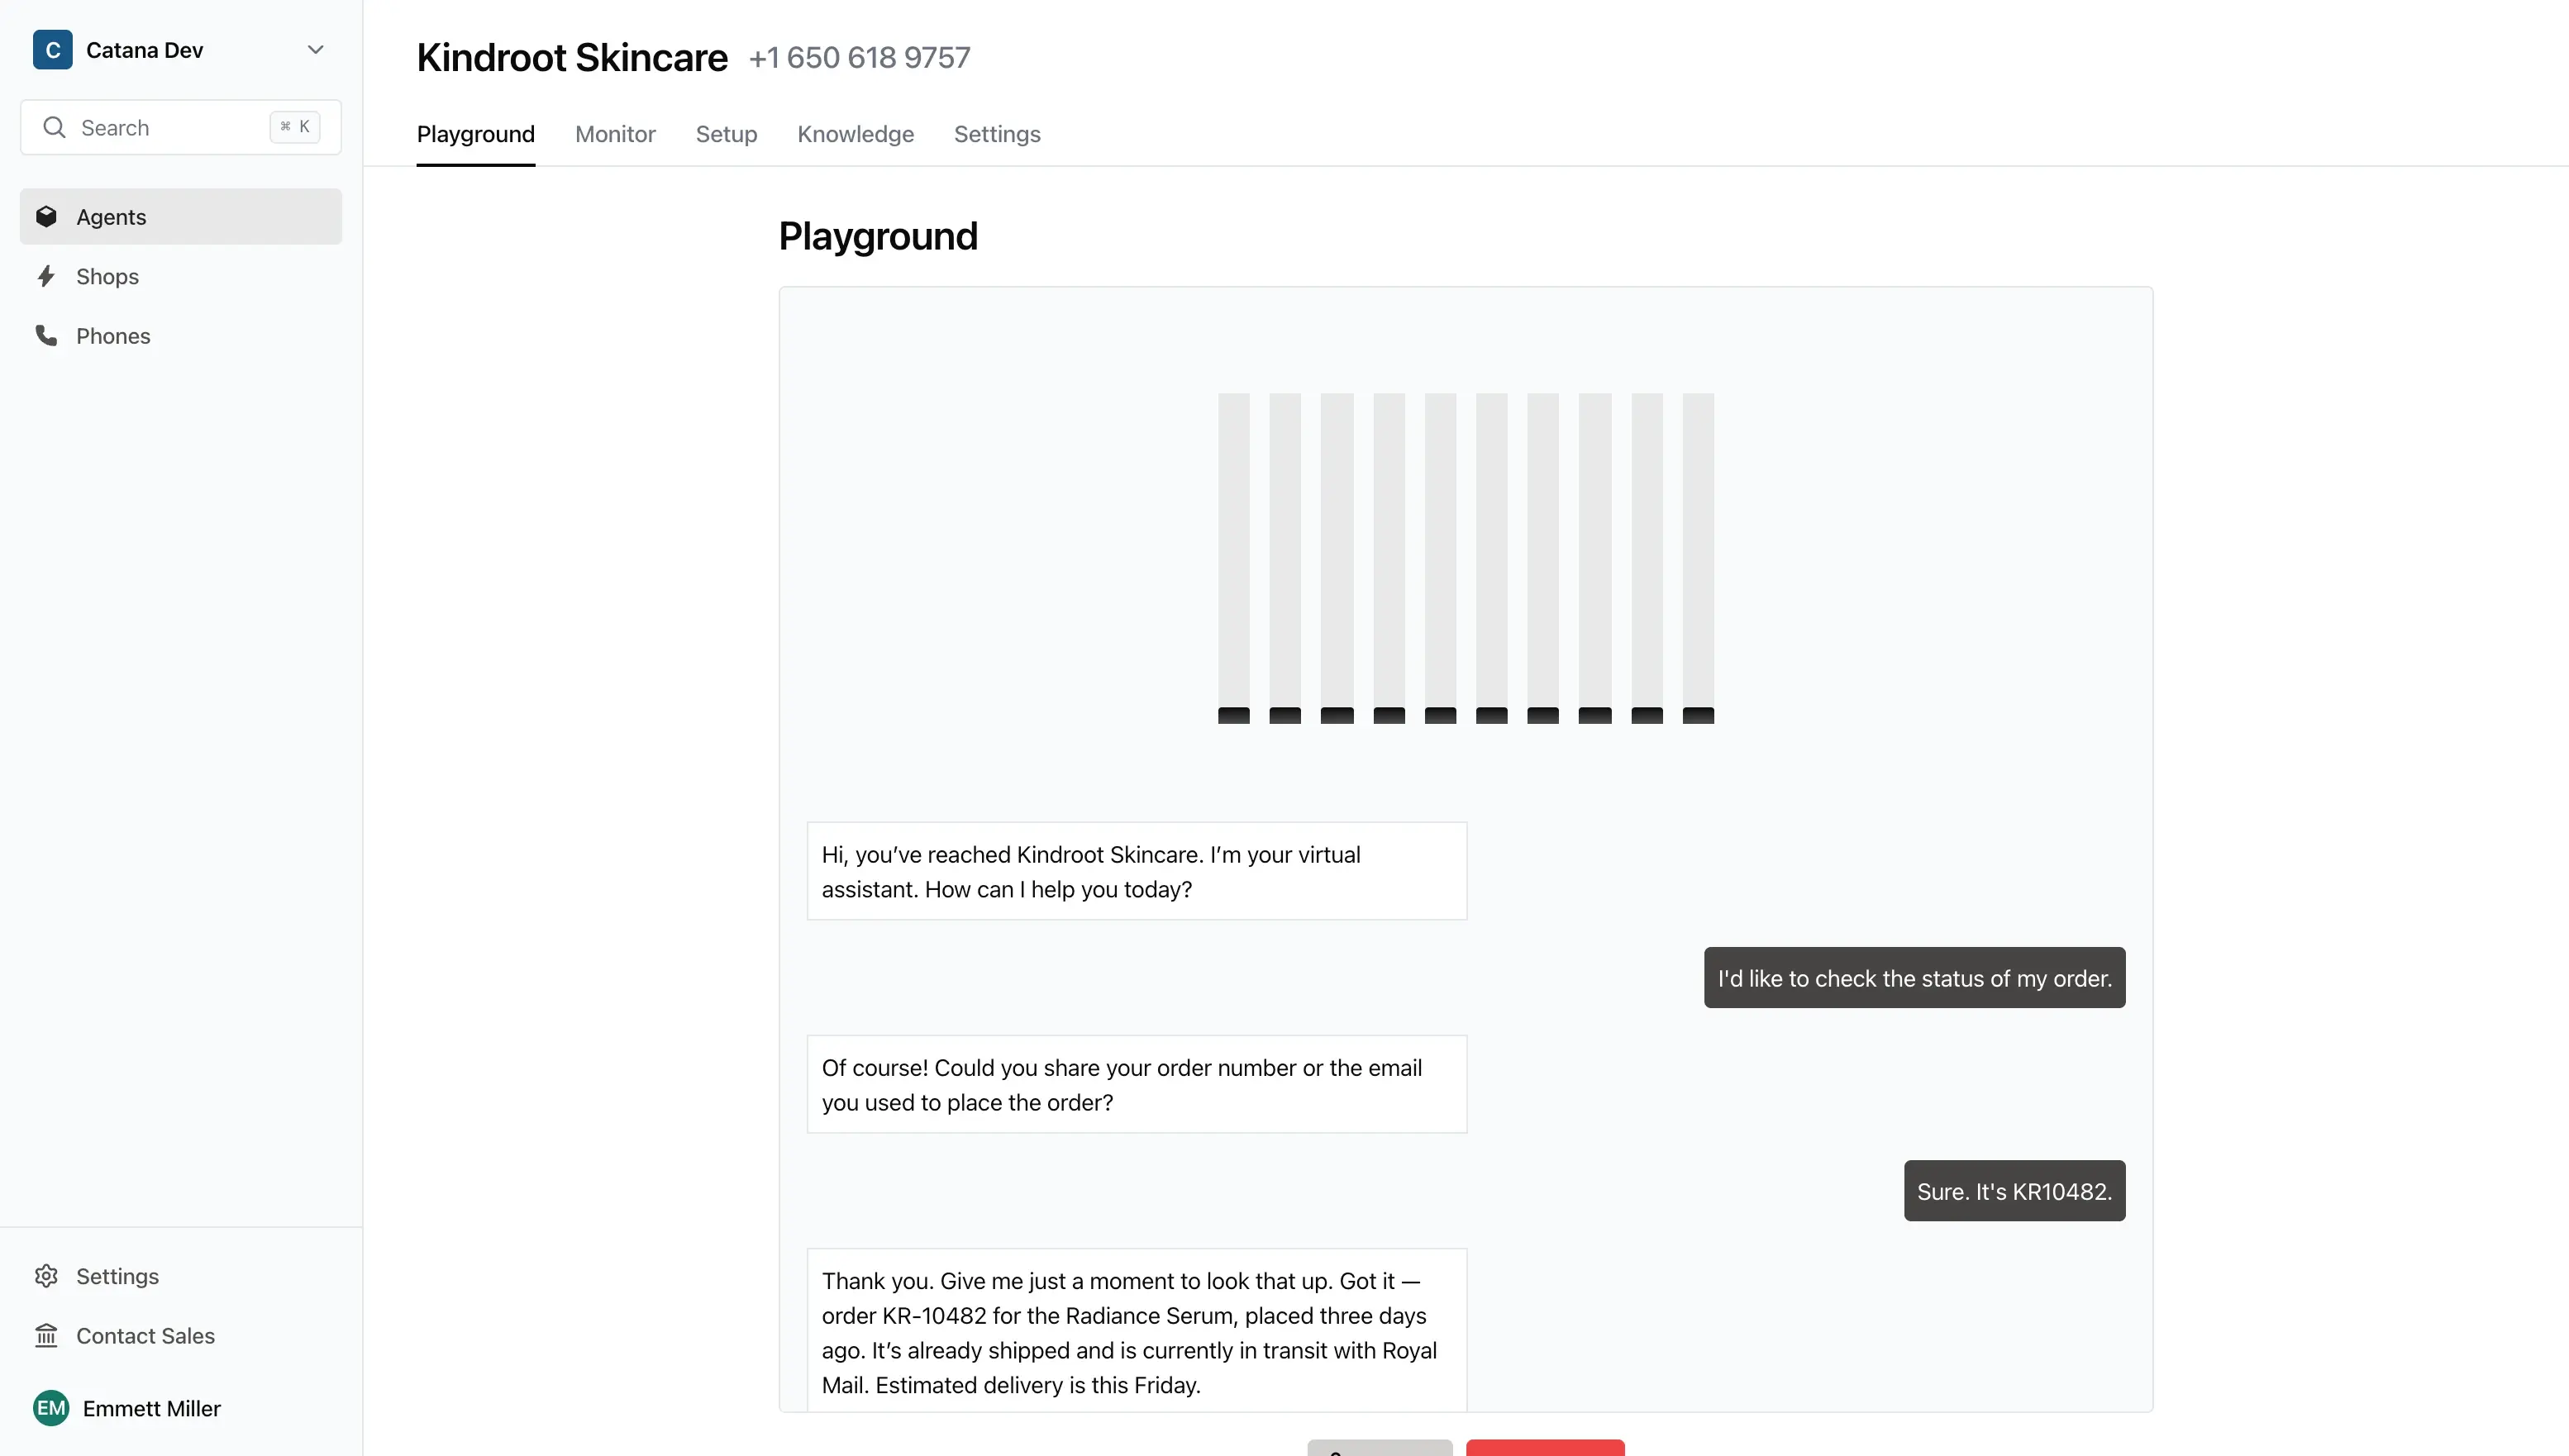Click the magnifier icon in the search box
Image resolution: width=2569 pixels, height=1456 pixels.
coord(54,127)
